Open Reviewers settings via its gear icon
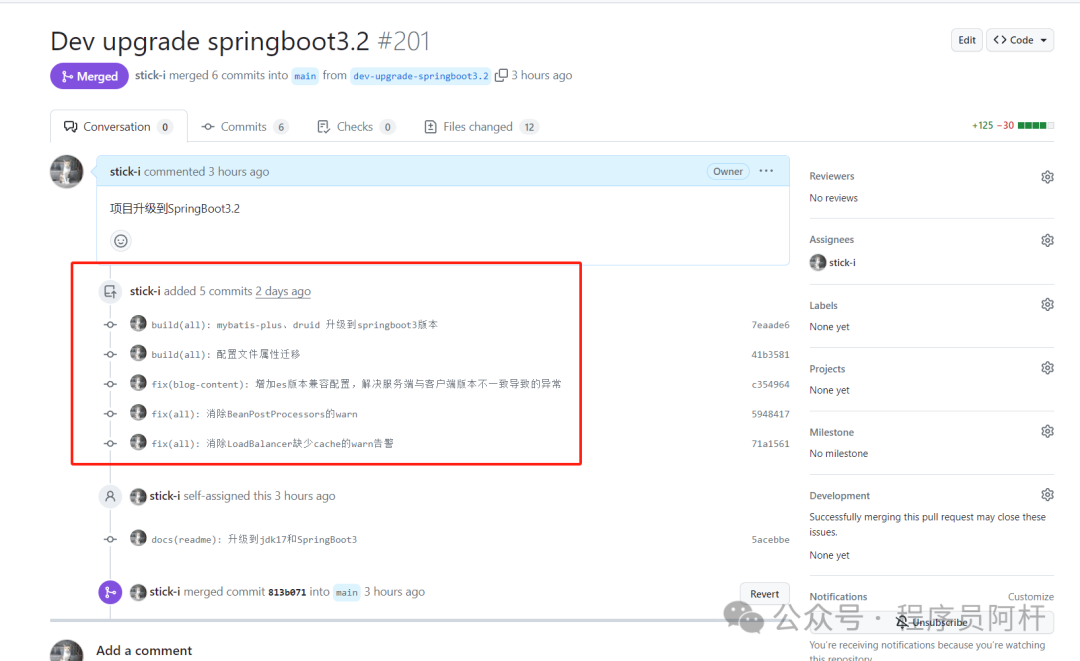The height and width of the screenshot is (661, 1080). [x=1047, y=176]
